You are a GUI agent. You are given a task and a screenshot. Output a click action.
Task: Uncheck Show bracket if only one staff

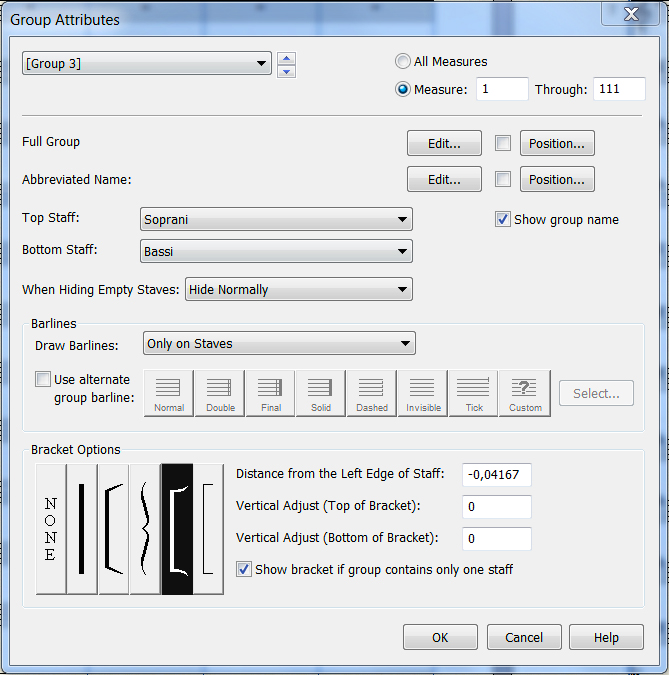tap(244, 569)
